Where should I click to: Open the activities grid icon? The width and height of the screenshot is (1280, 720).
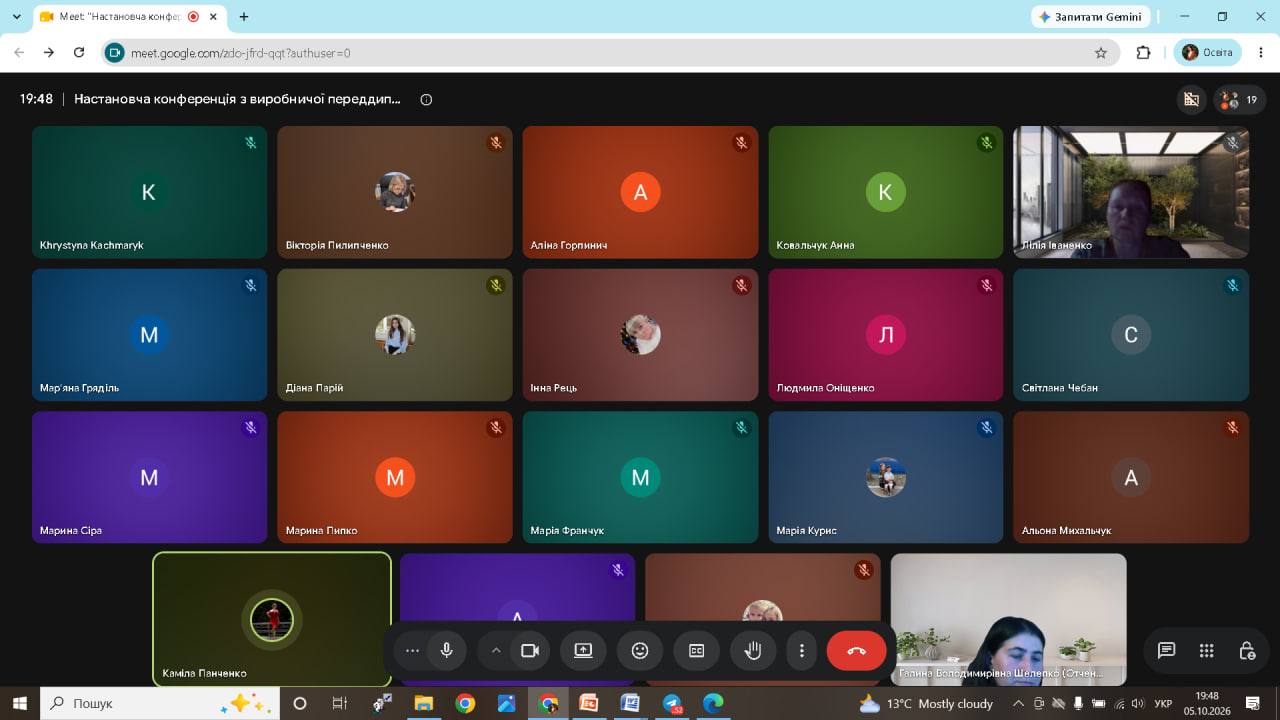pyautogui.click(x=1207, y=651)
